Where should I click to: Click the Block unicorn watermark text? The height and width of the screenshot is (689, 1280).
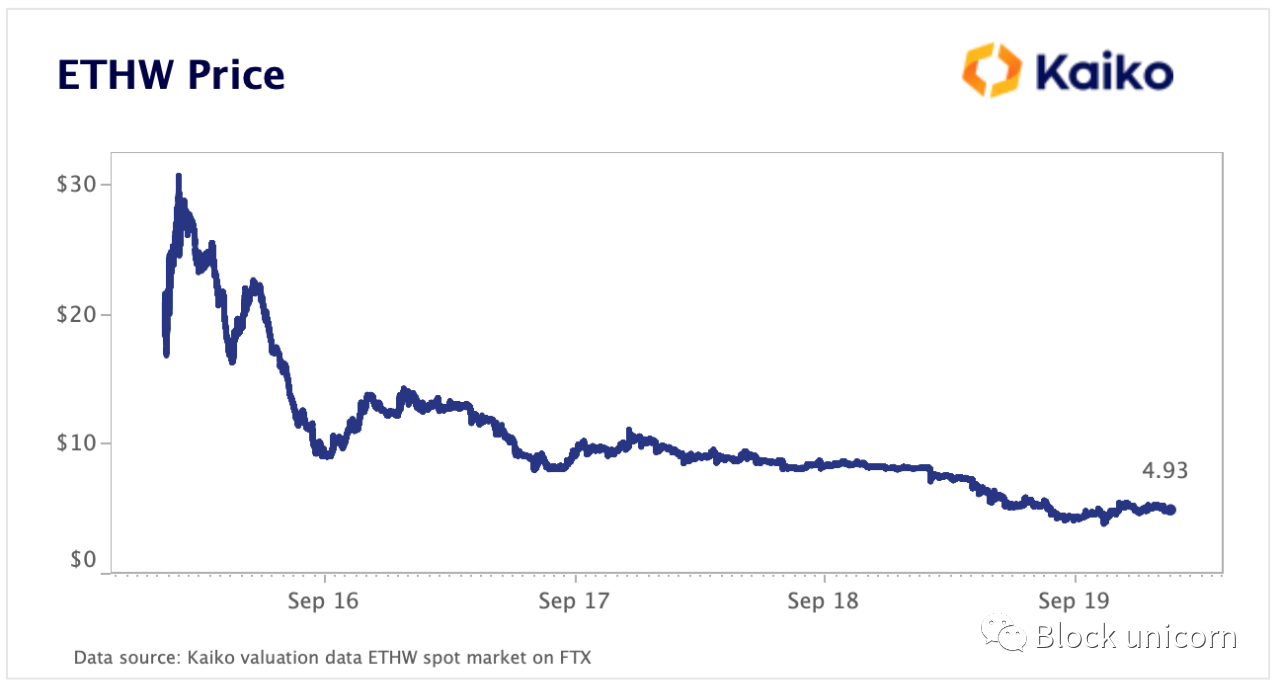coord(1136,636)
